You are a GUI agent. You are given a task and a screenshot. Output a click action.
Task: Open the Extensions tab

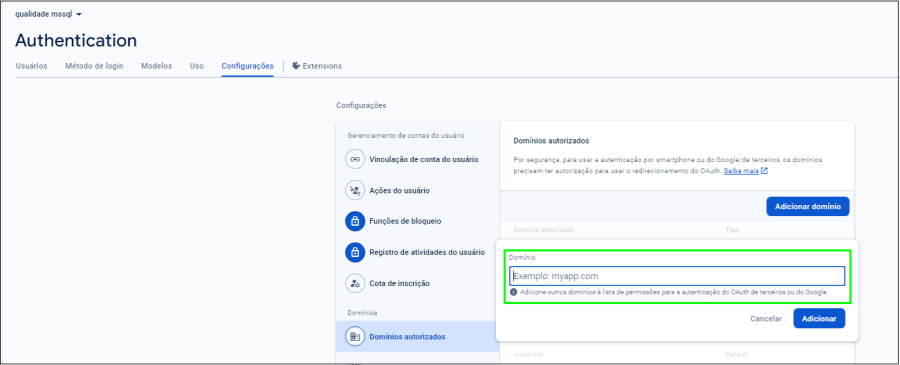tap(317, 66)
